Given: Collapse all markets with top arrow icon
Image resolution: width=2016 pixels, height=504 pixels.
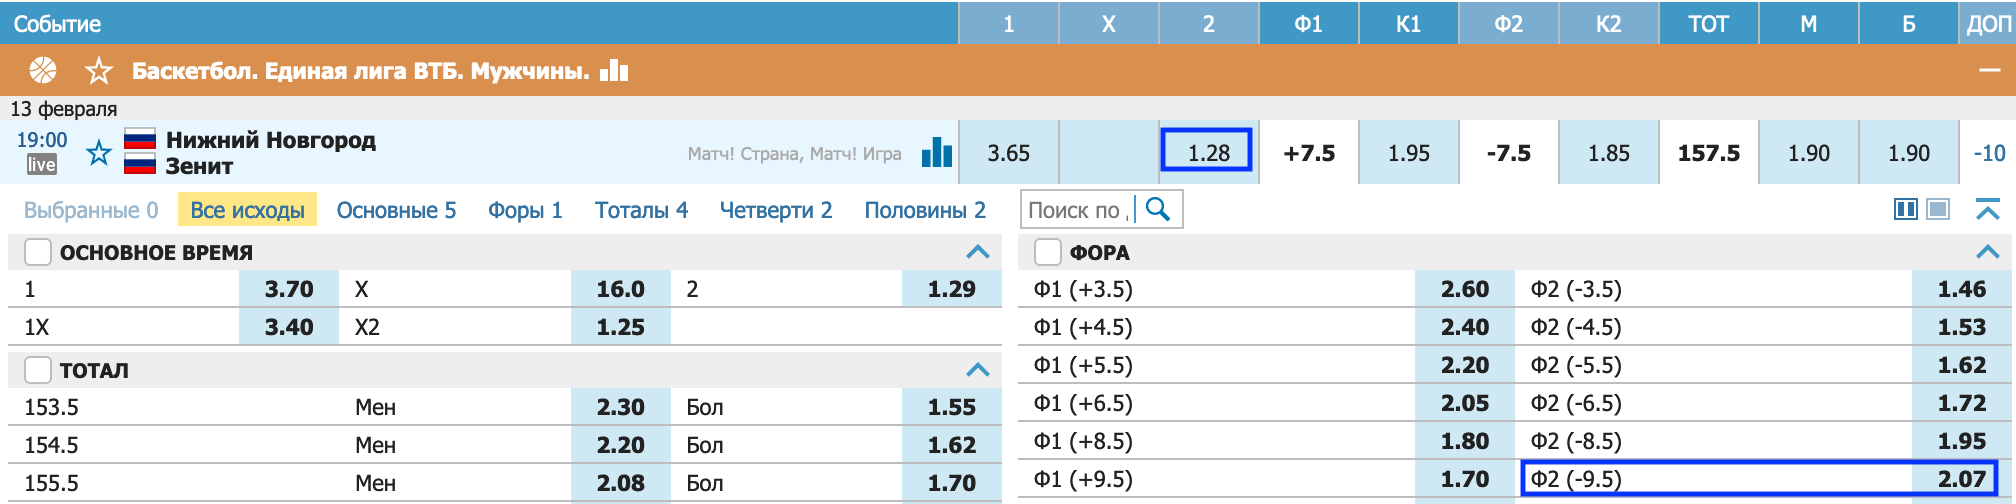Looking at the screenshot, I should [1988, 209].
